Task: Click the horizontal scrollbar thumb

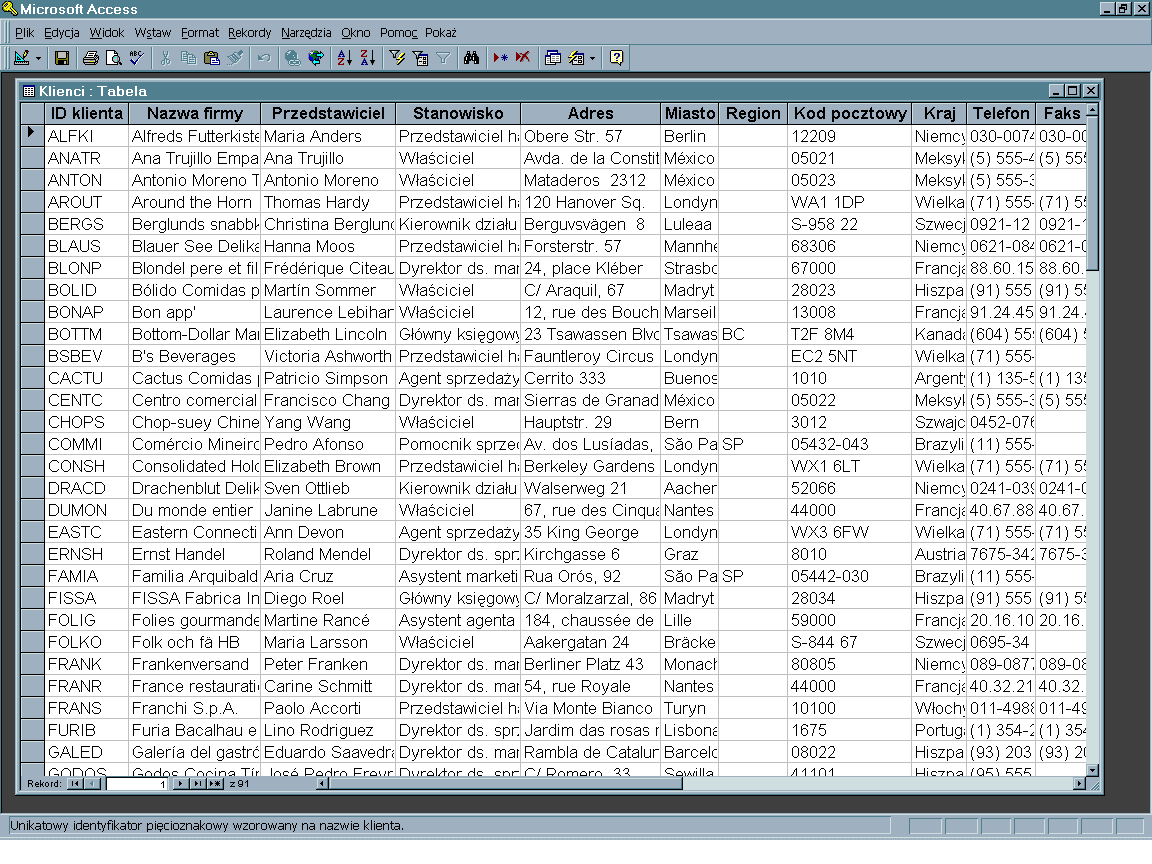Action: tap(506, 784)
